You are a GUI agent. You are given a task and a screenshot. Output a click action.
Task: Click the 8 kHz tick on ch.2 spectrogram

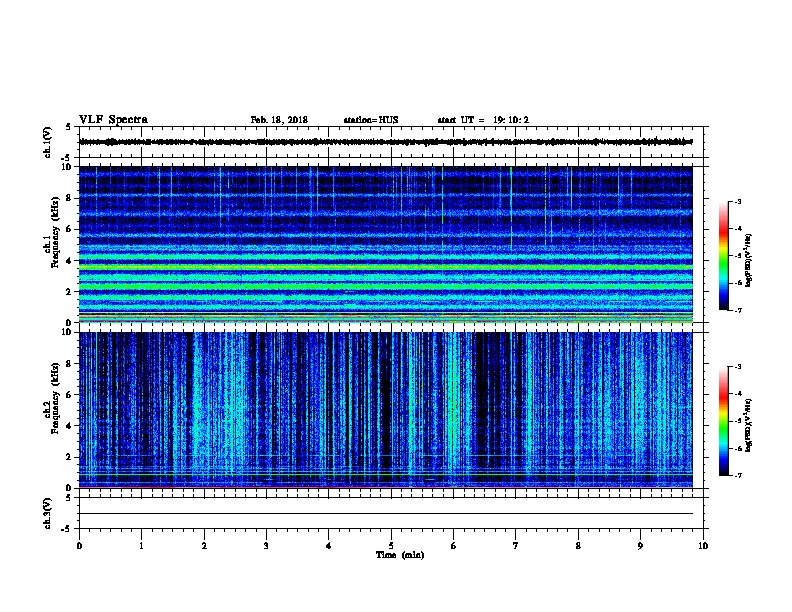point(69,364)
